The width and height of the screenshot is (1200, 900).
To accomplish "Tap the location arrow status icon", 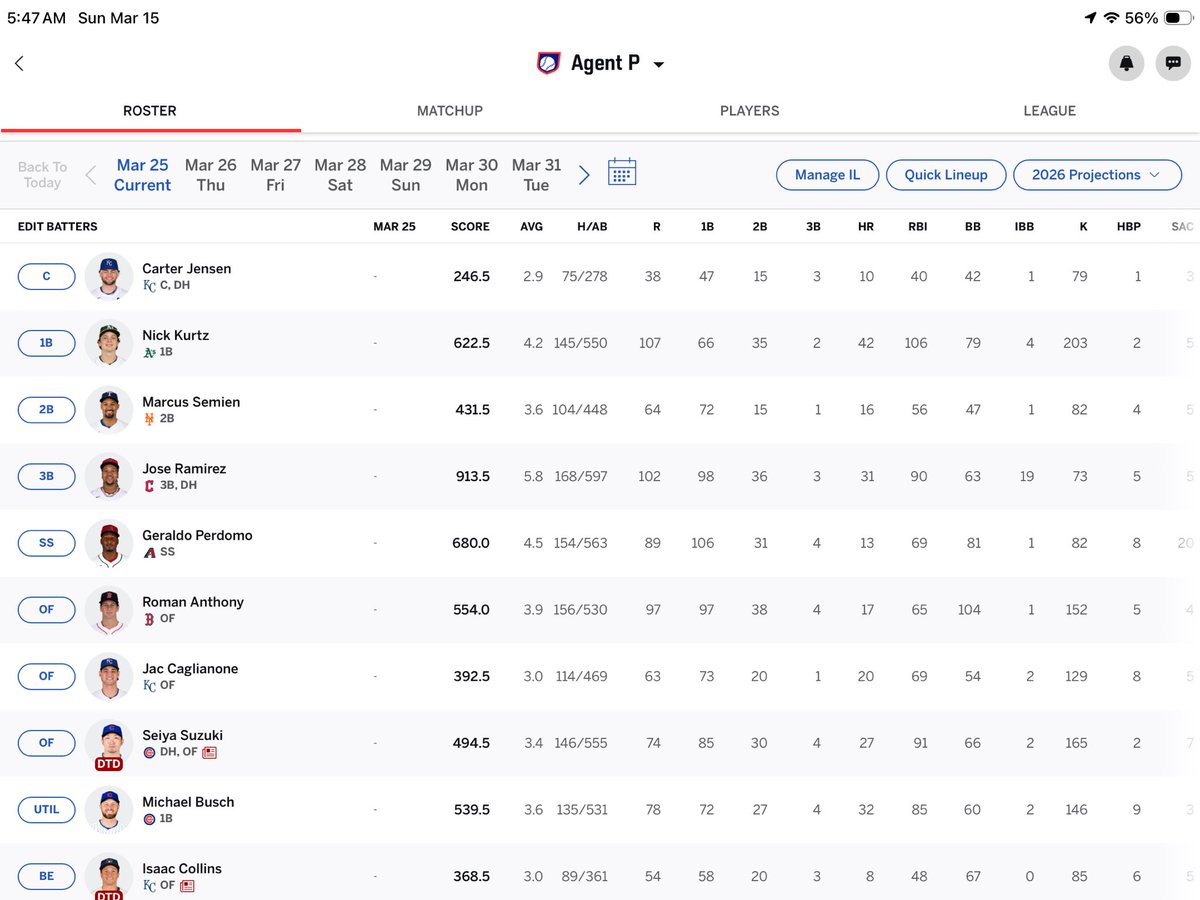I will (x=1089, y=18).
